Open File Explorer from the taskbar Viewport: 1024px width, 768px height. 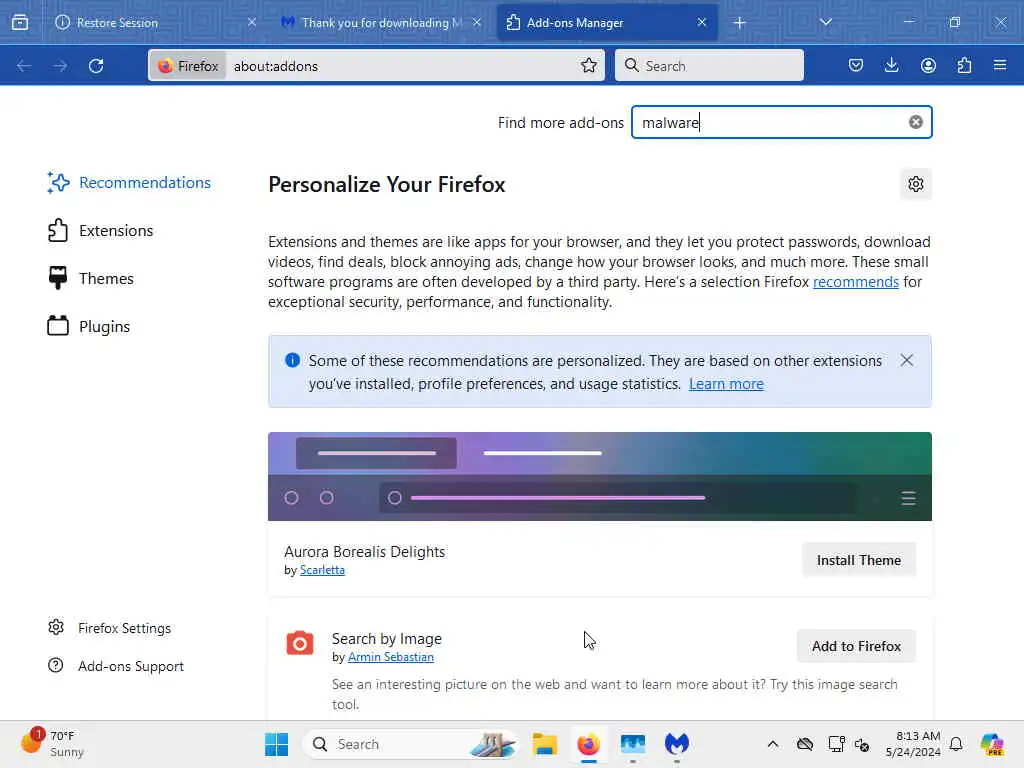click(x=544, y=744)
